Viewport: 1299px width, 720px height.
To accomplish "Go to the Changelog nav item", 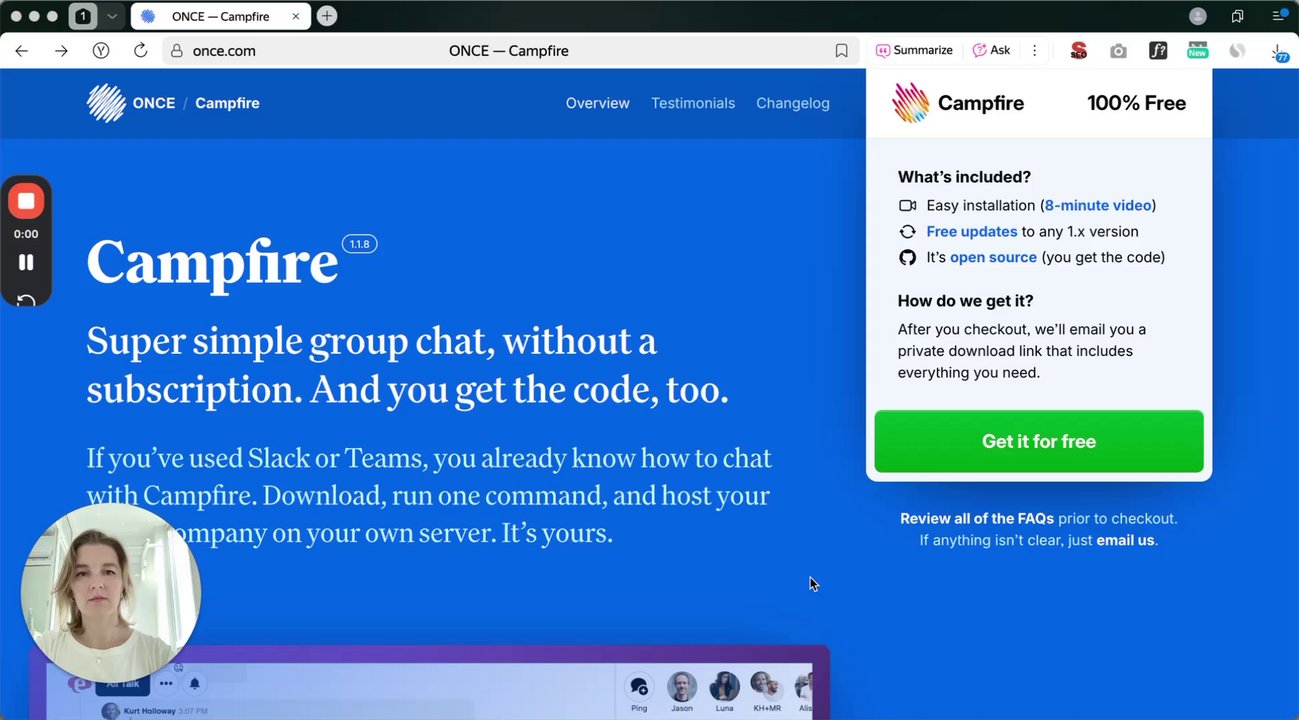I will click(x=793, y=103).
